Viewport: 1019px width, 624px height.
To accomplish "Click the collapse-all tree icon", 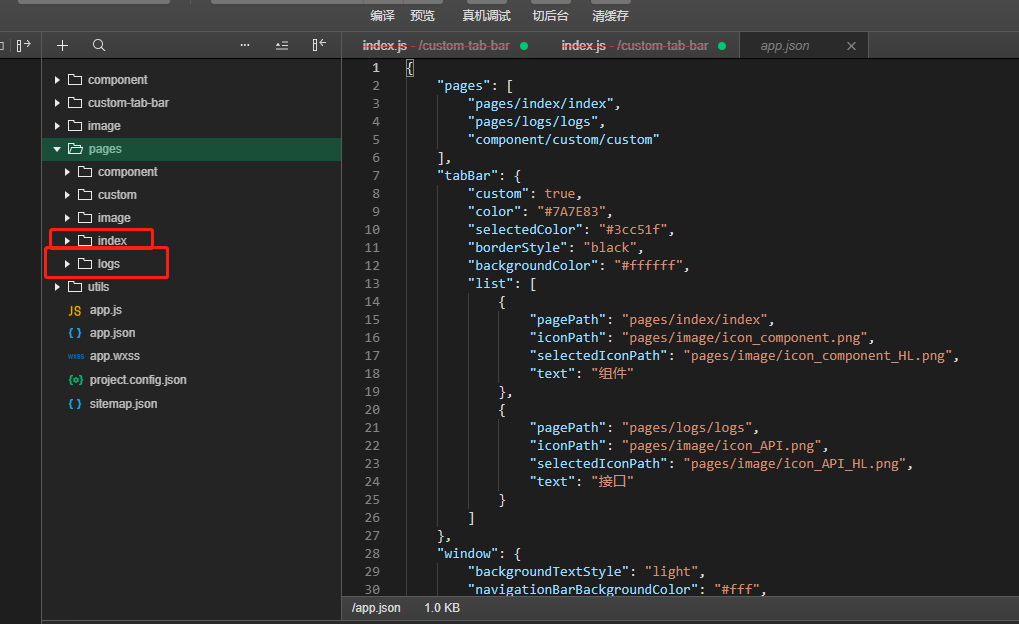I will (x=282, y=46).
